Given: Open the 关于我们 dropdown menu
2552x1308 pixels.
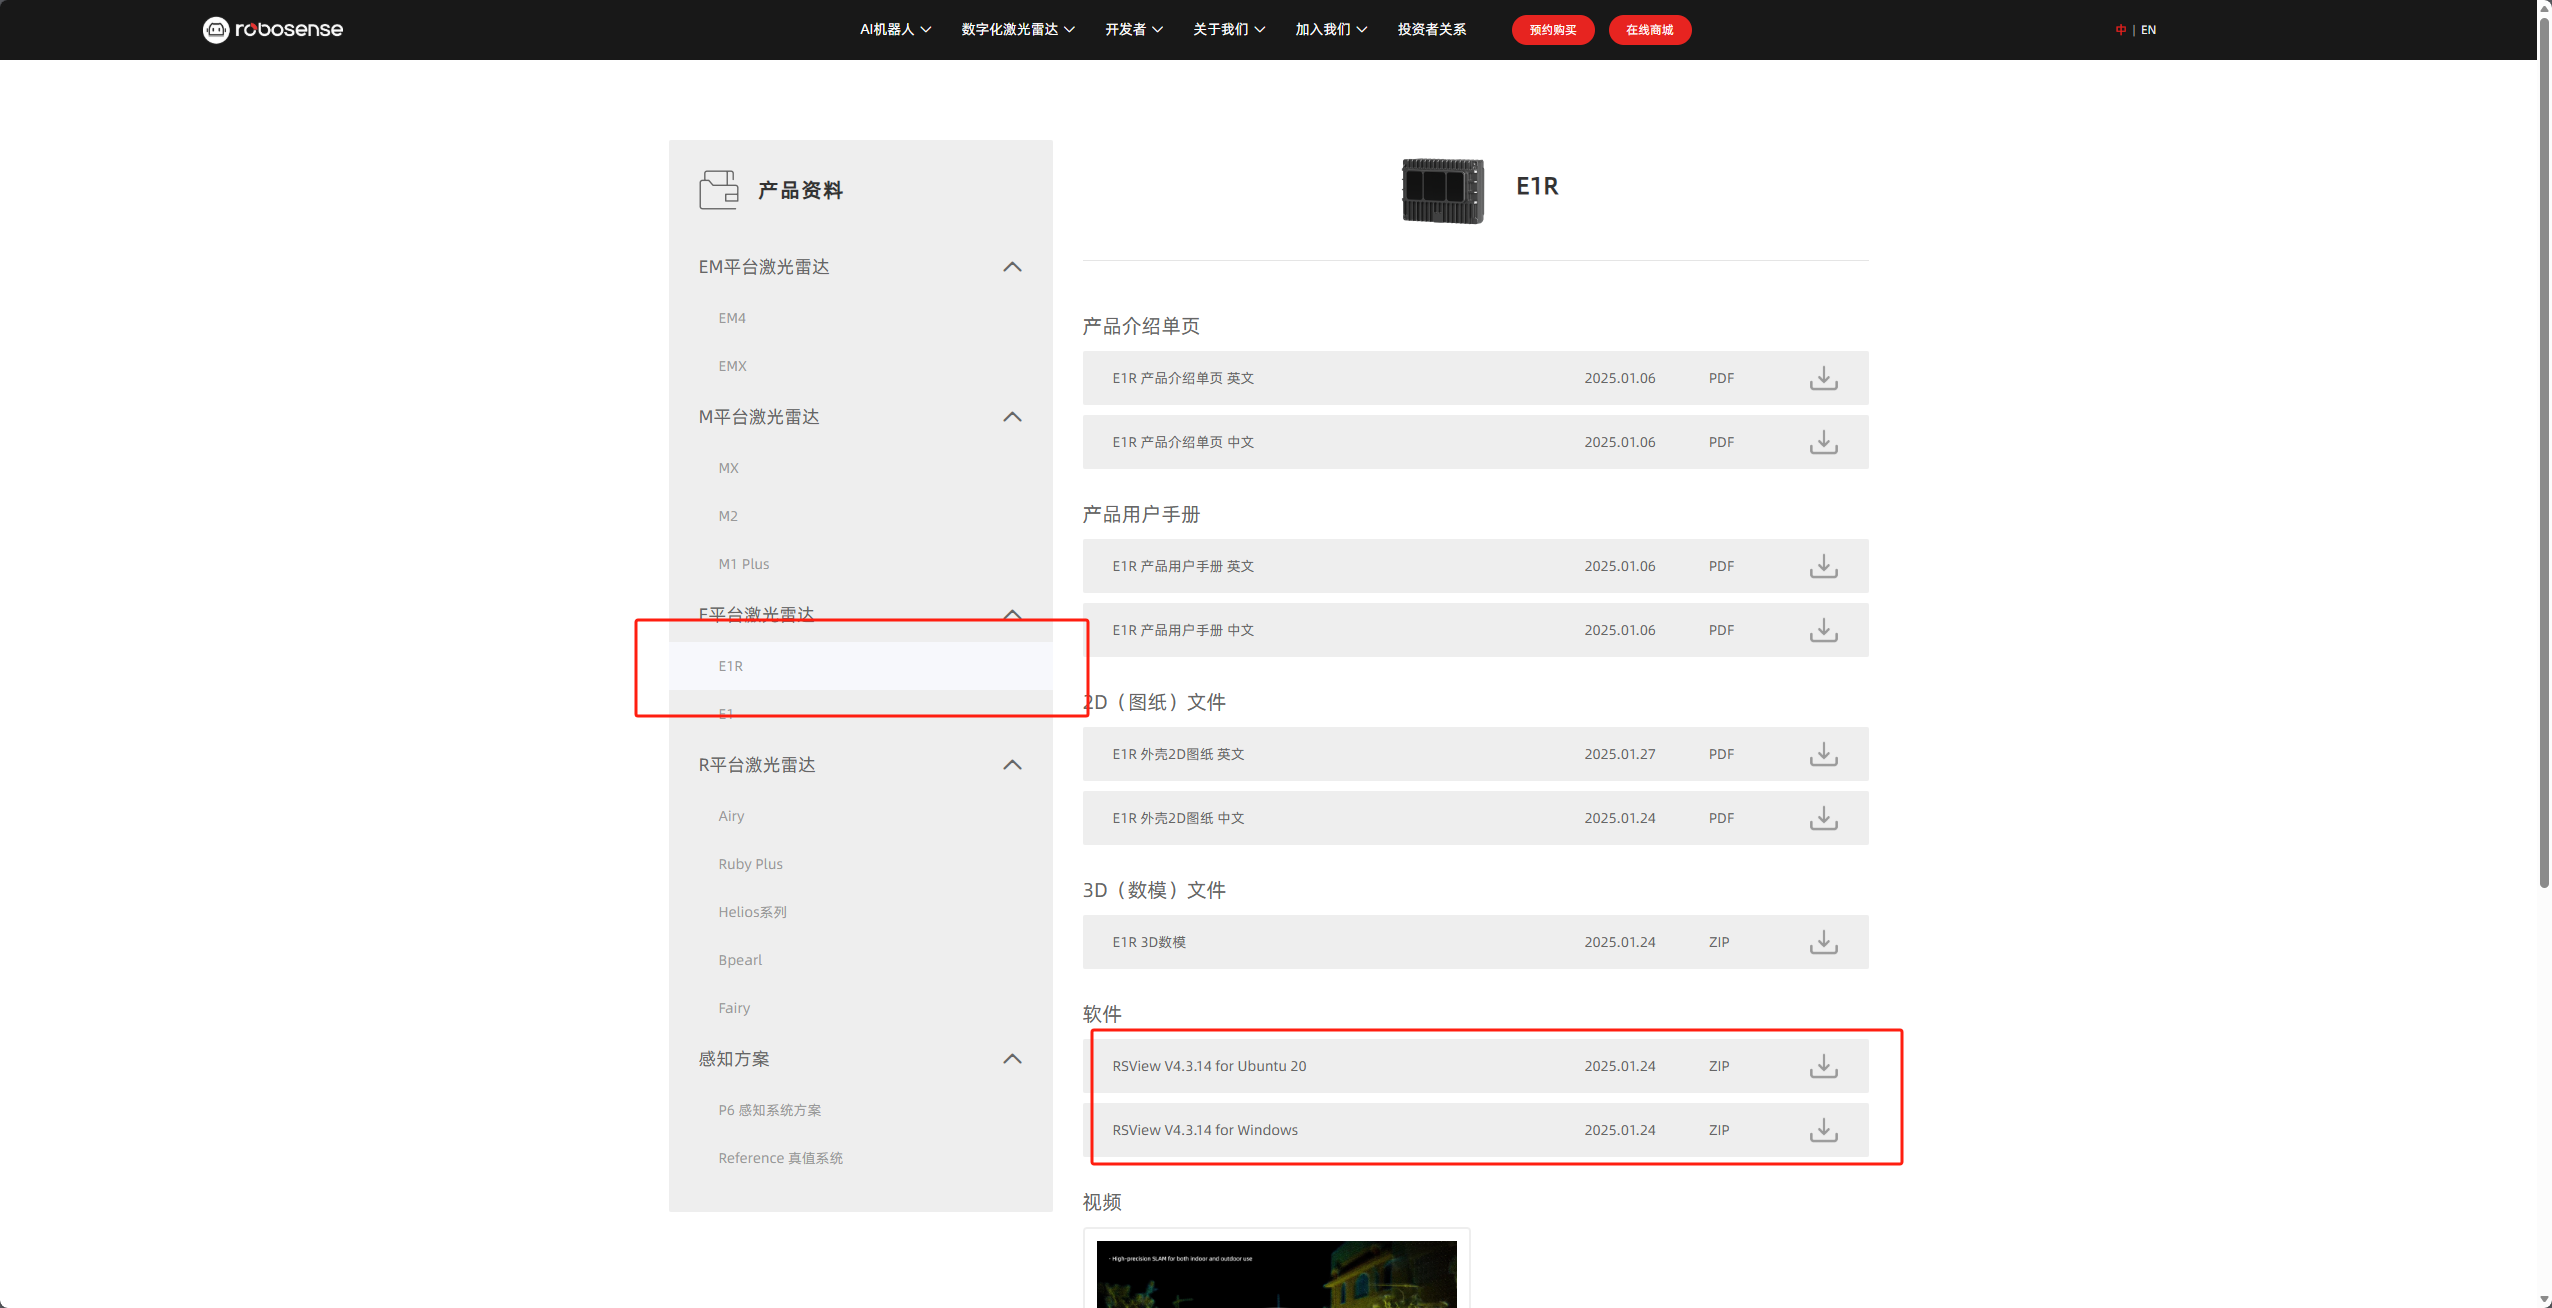Looking at the screenshot, I should click(x=1229, y=30).
